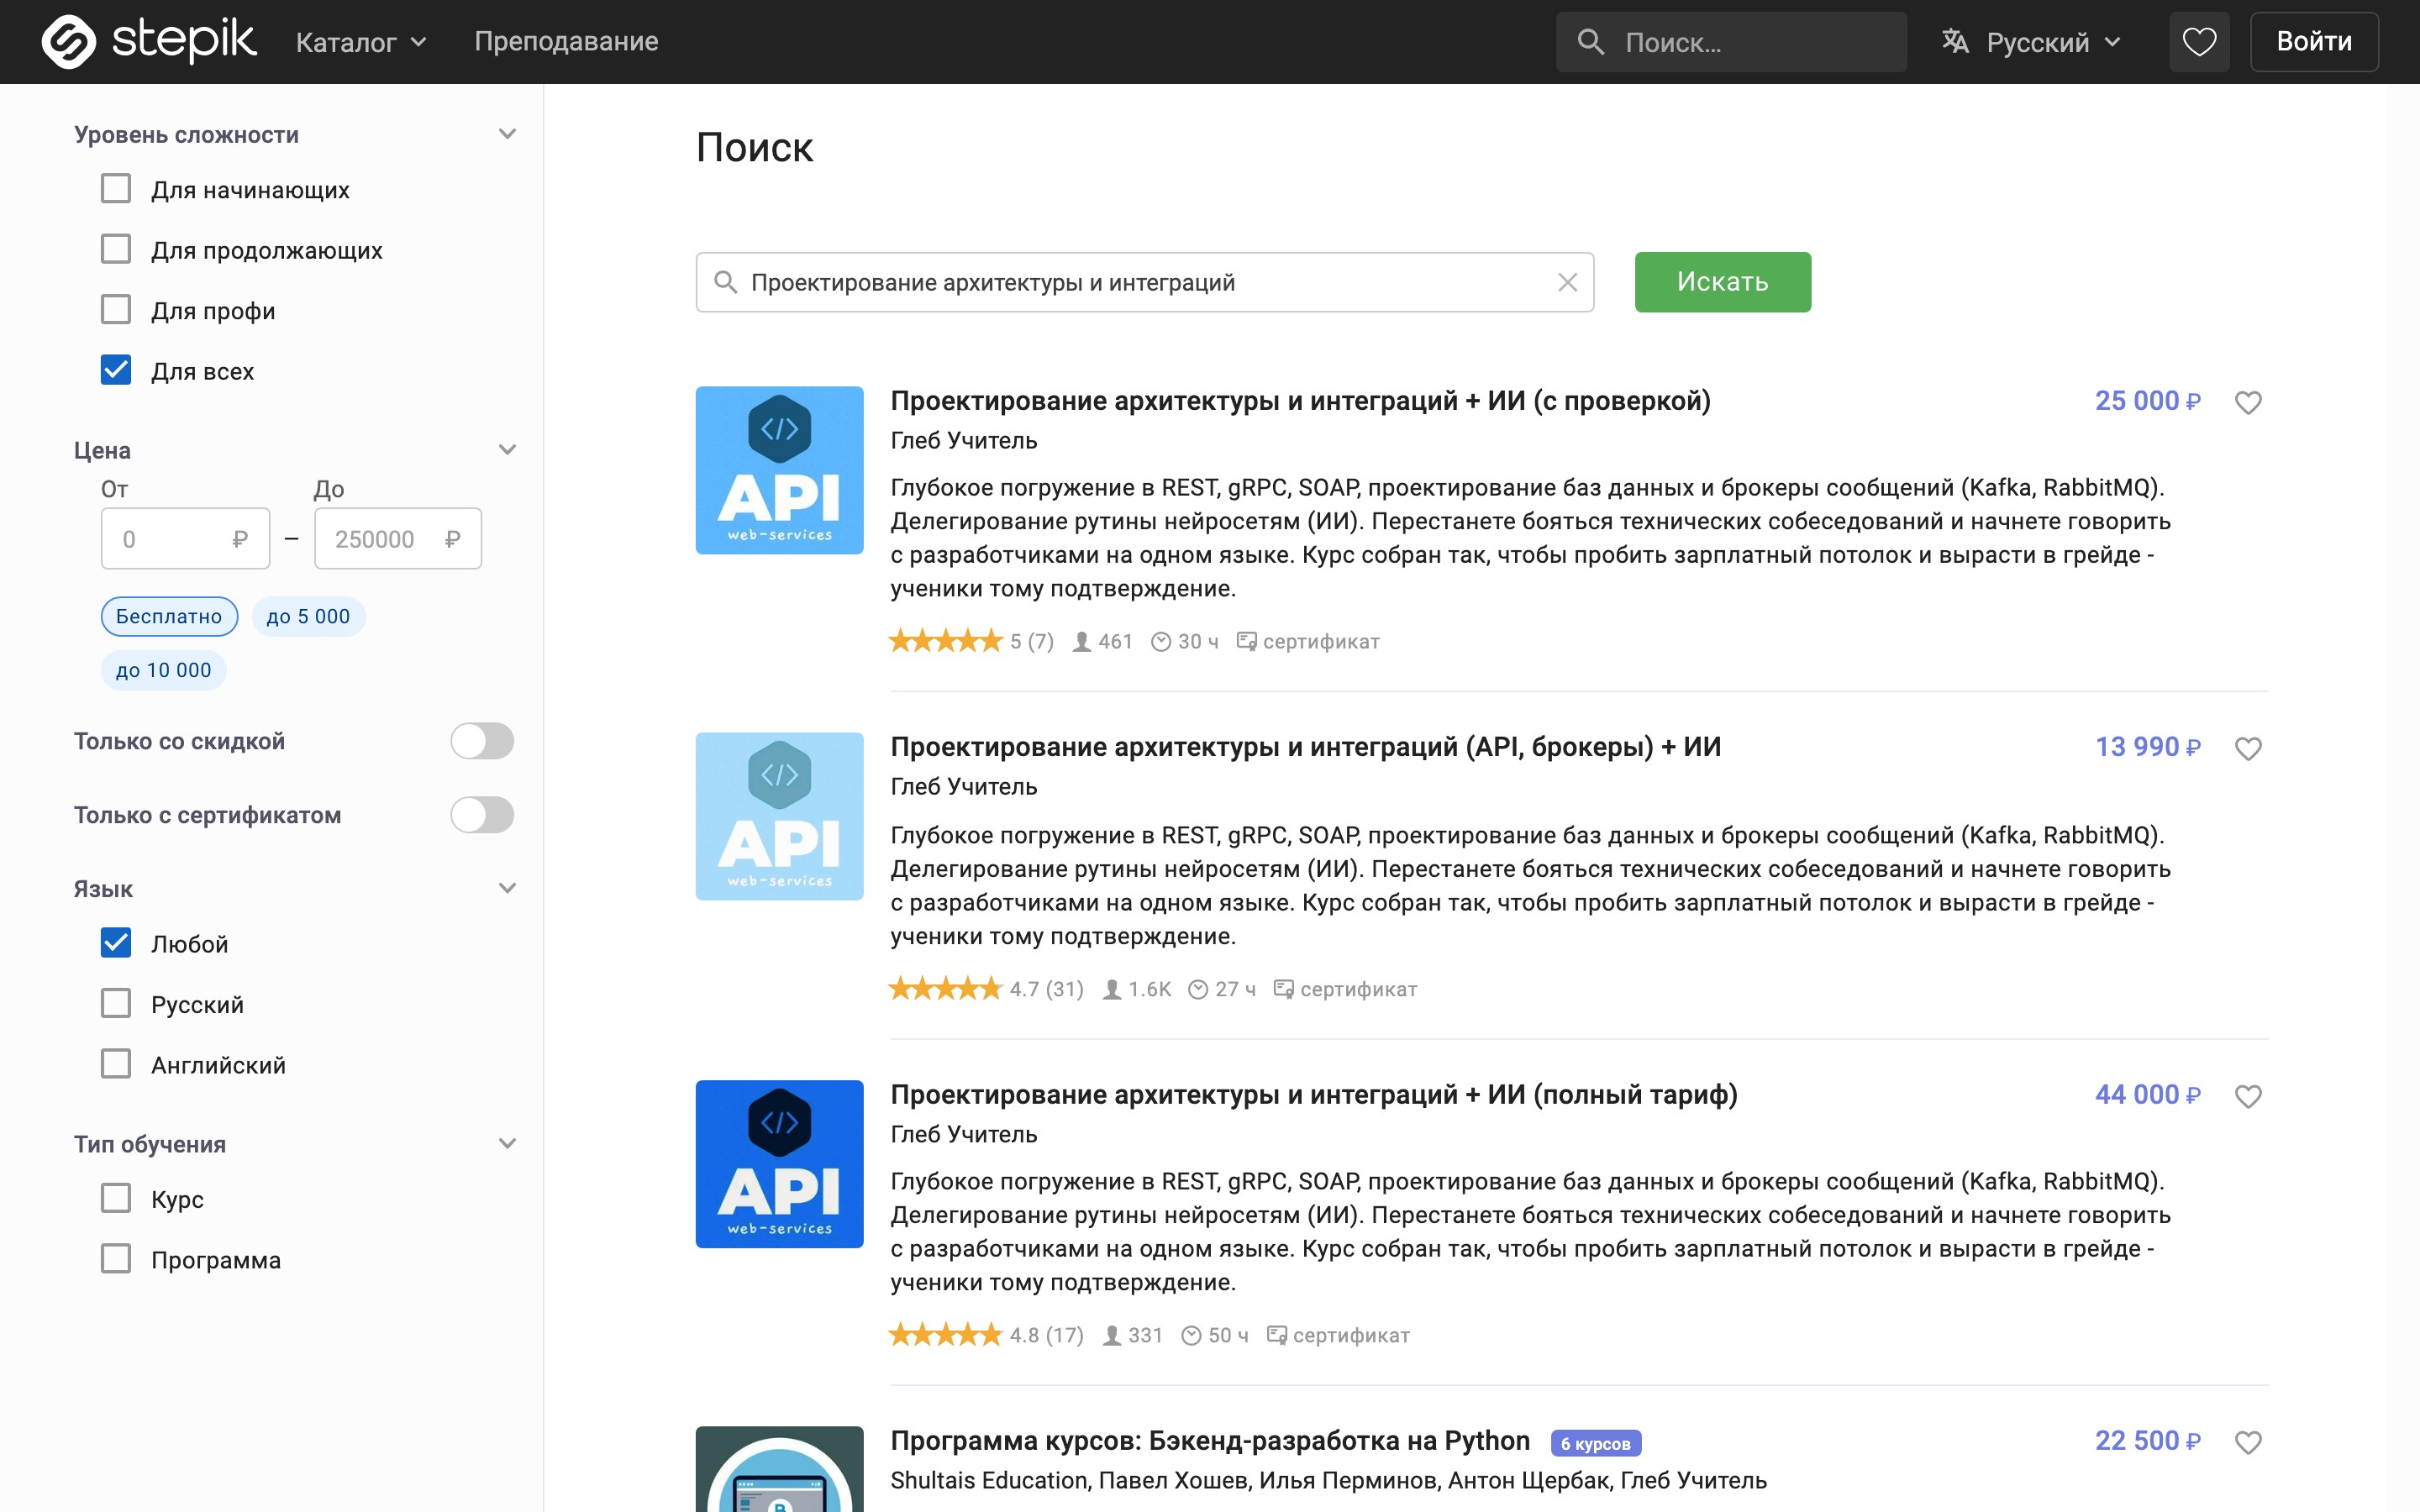2420x1512 pixels.
Task: Click the certificate icon of the 27 ч course
Action: pos(1283,989)
